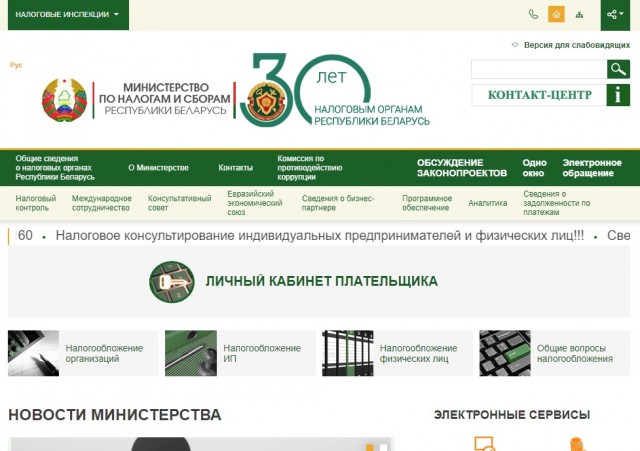Open Электронное обращение menu item
Viewport: 640px width, 451px height.
coord(592,168)
